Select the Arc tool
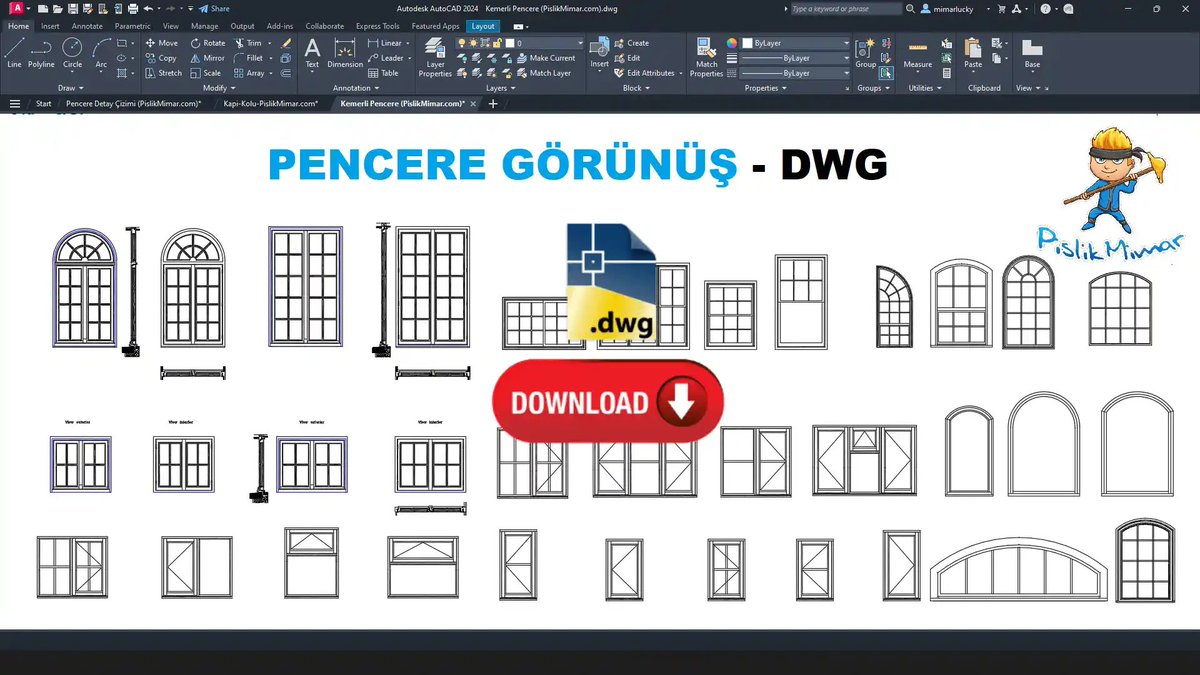The width and height of the screenshot is (1200, 675). (x=101, y=53)
